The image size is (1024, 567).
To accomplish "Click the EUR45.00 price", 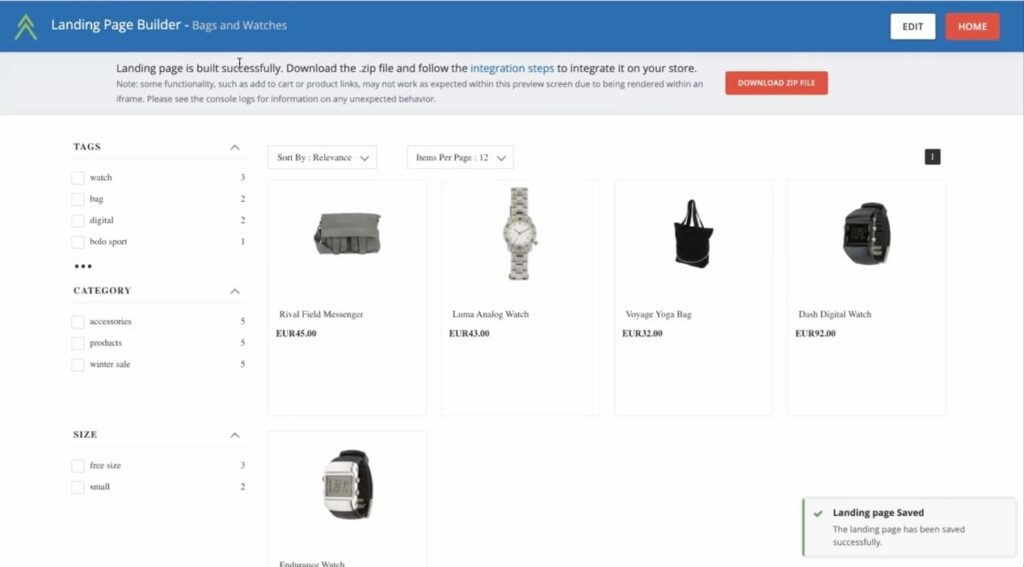I will (296, 333).
